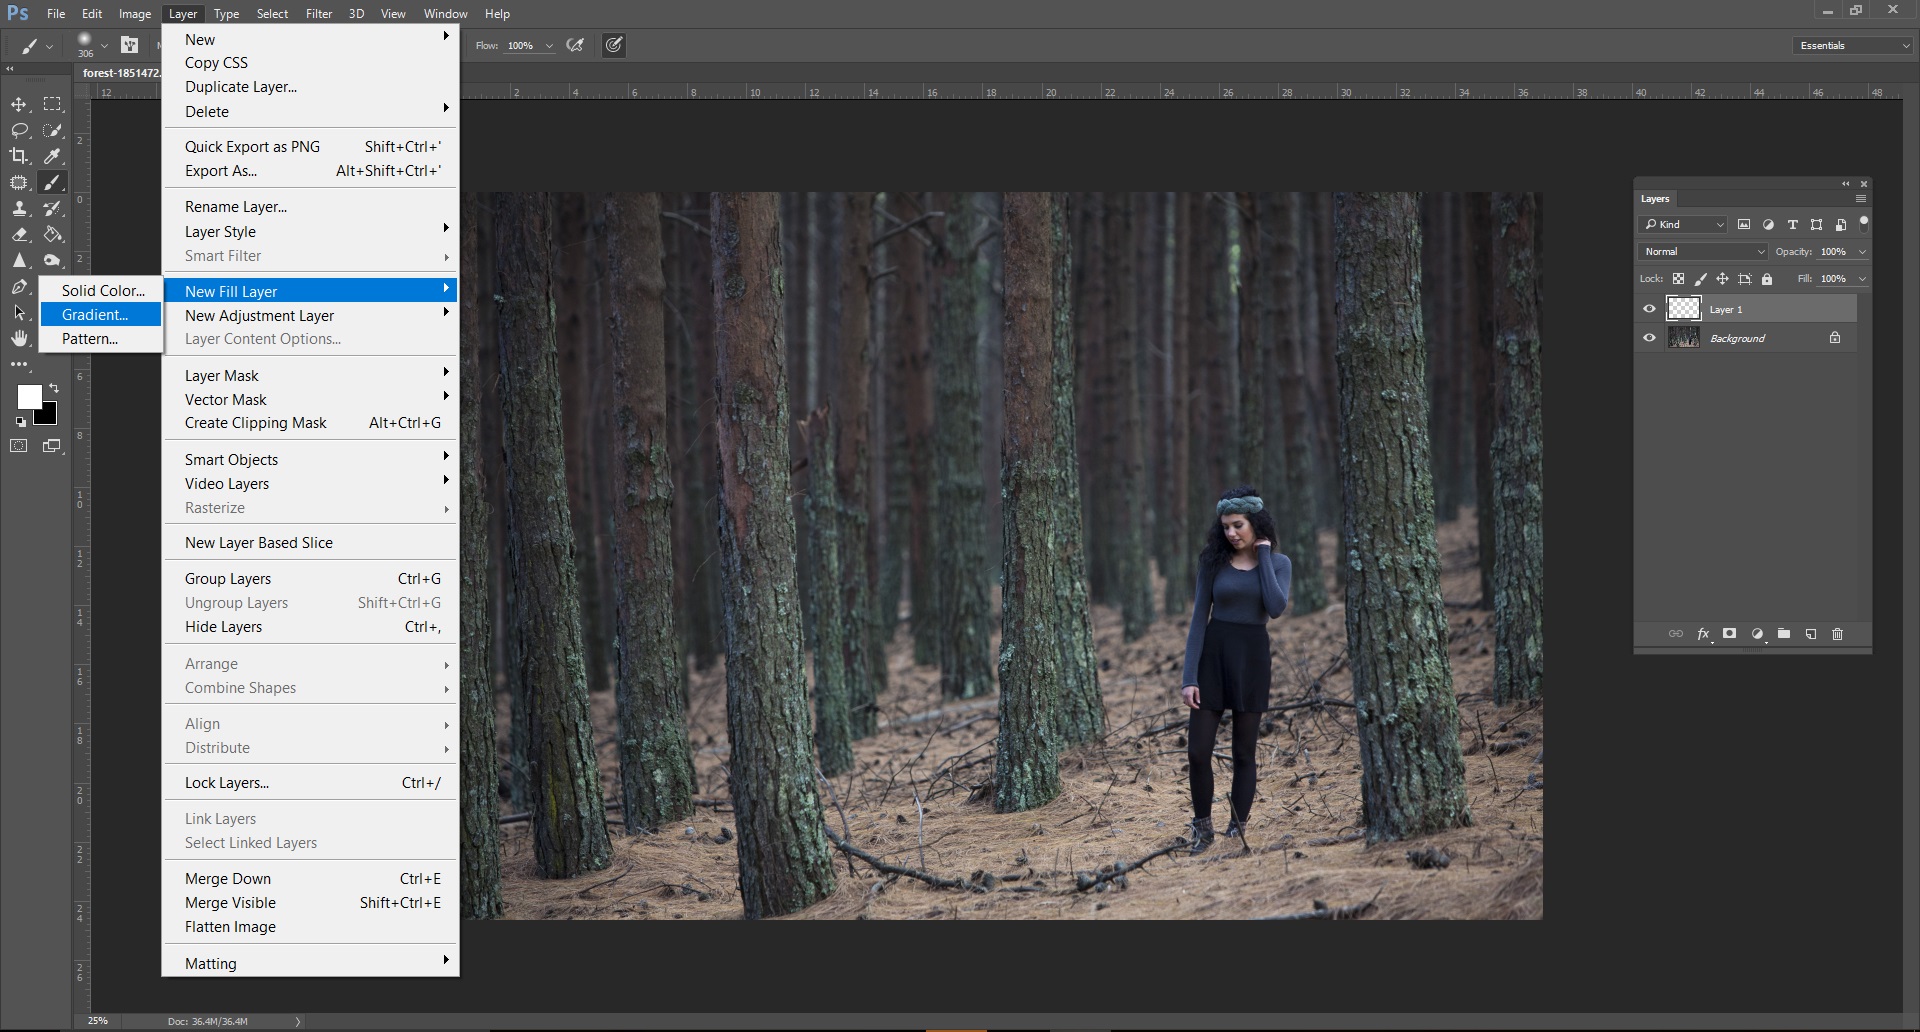Select the Clone Stamp tool

point(19,208)
